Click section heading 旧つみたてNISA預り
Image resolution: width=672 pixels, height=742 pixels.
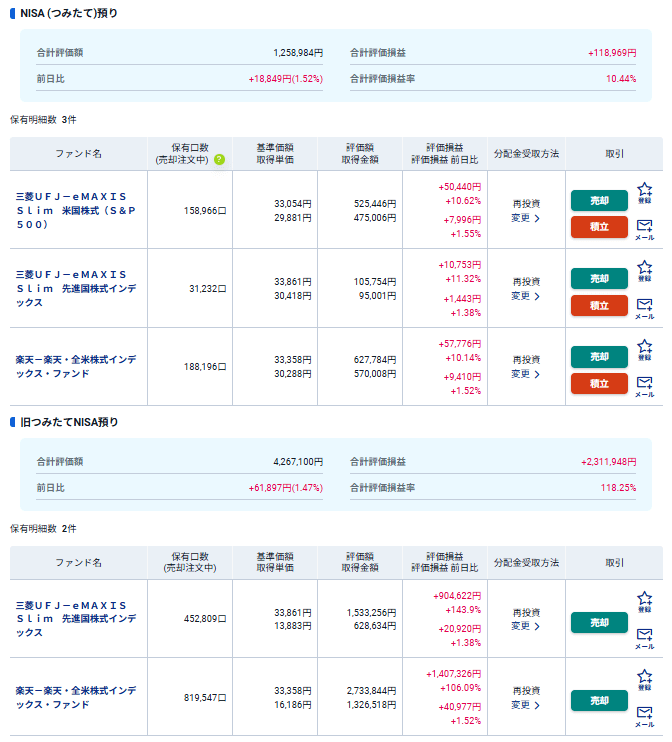click(69, 422)
